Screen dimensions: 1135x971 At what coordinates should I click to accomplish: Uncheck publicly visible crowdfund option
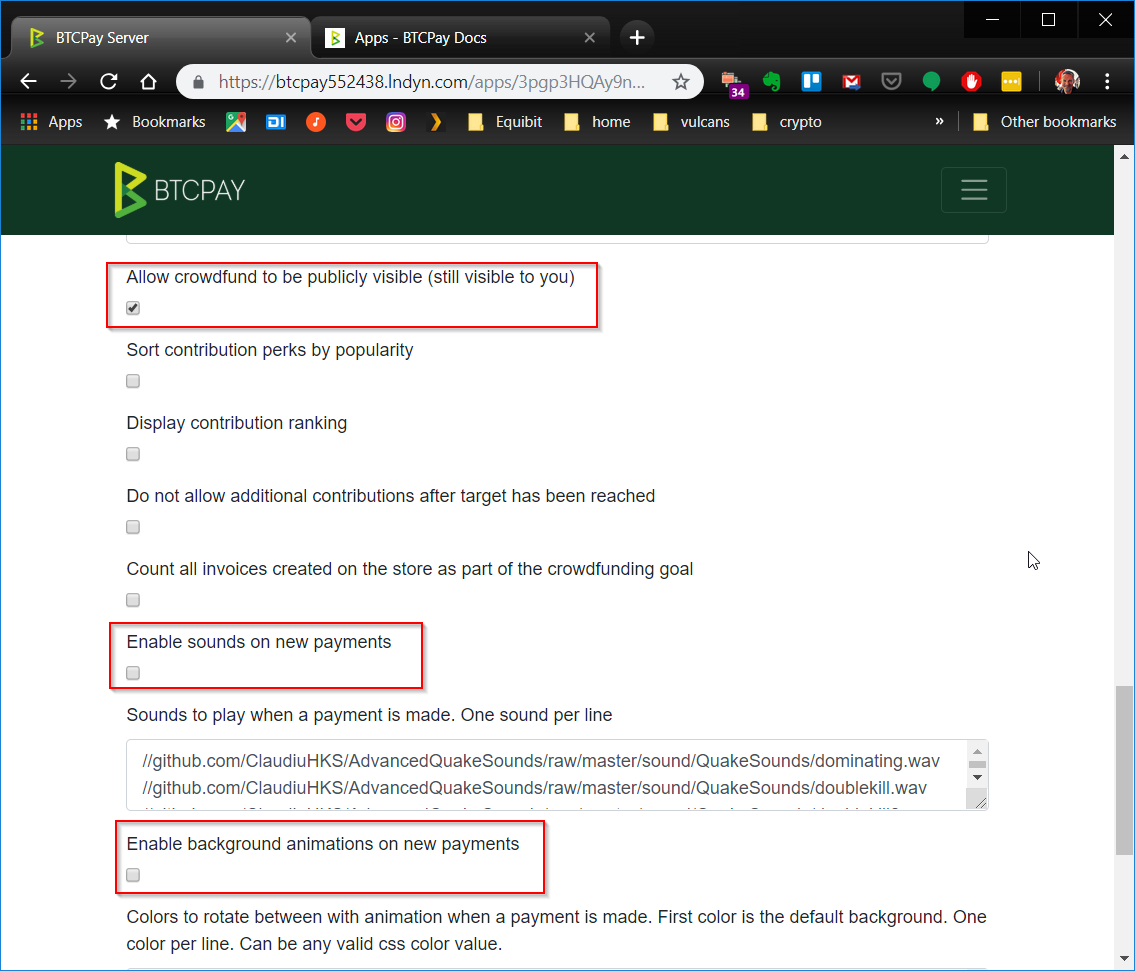(133, 308)
